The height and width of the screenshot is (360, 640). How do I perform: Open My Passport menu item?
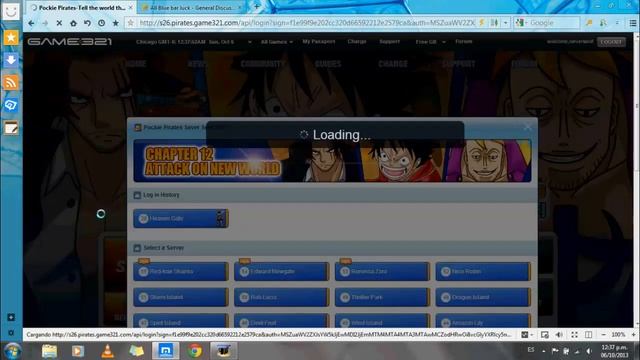(x=319, y=41)
